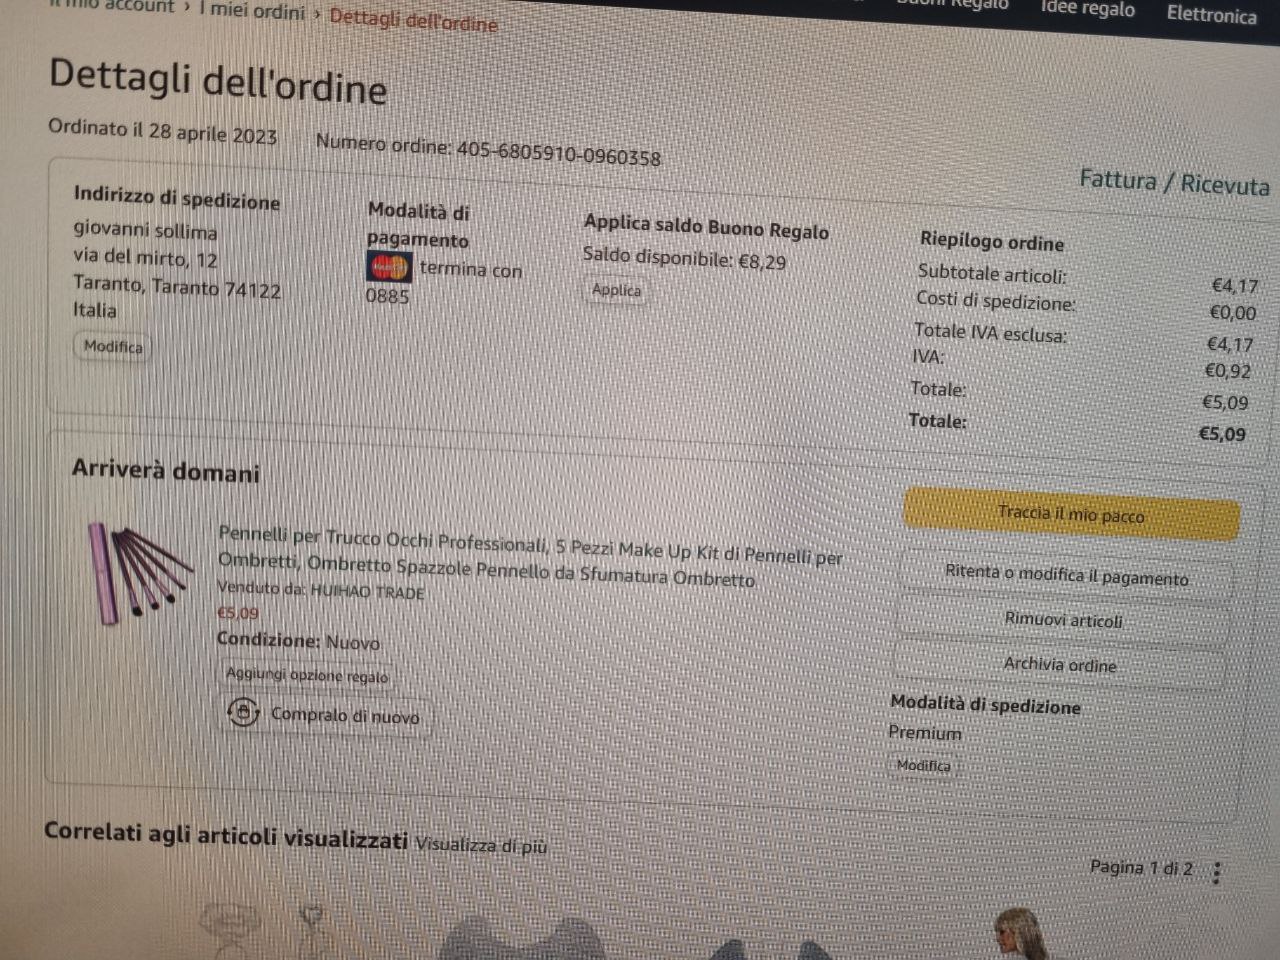Open the Elettronica menu item
The width and height of the screenshot is (1280, 960).
click(1211, 14)
